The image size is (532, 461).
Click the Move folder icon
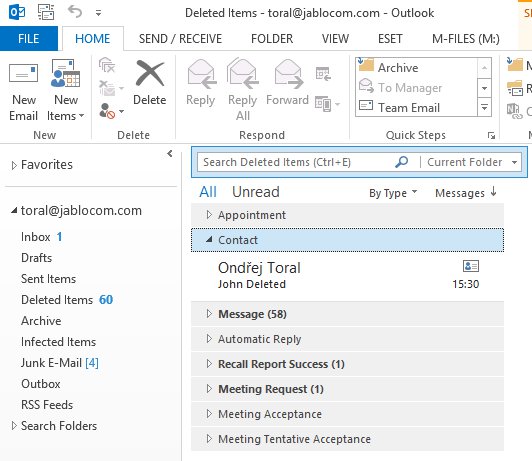(x=514, y=64)
